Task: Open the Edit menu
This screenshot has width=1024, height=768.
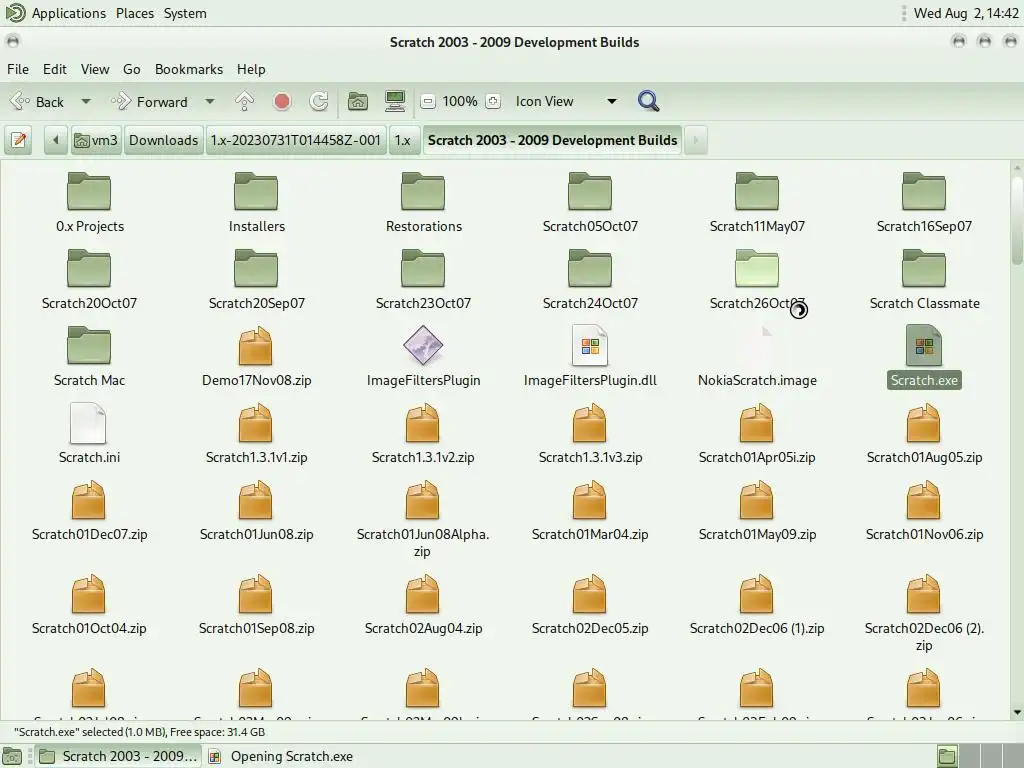Action: click(55, 69)
